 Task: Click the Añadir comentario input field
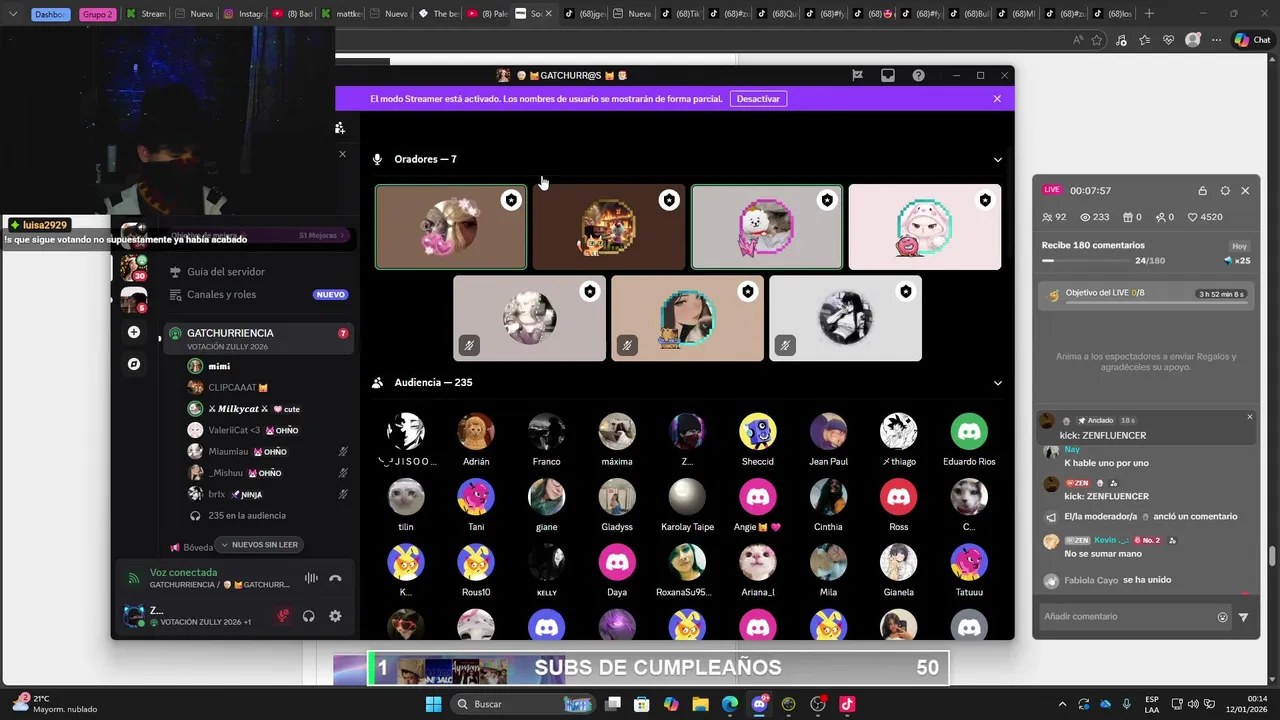[1125, 617]
